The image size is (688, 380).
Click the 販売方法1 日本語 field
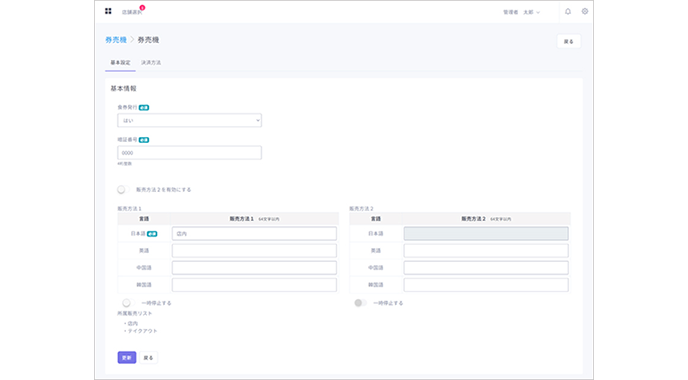pyautogui.click(x=254, y=233)
